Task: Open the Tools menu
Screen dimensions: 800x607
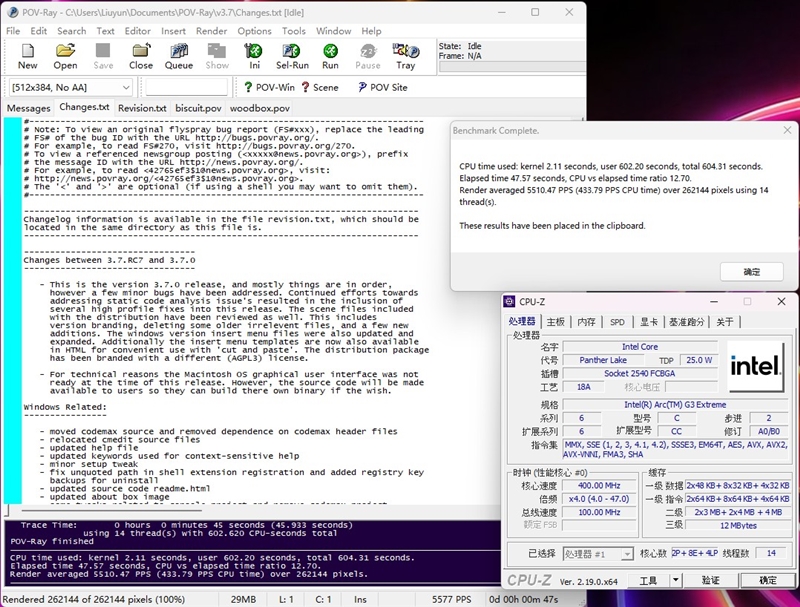Action: click(x=294, y=31)
